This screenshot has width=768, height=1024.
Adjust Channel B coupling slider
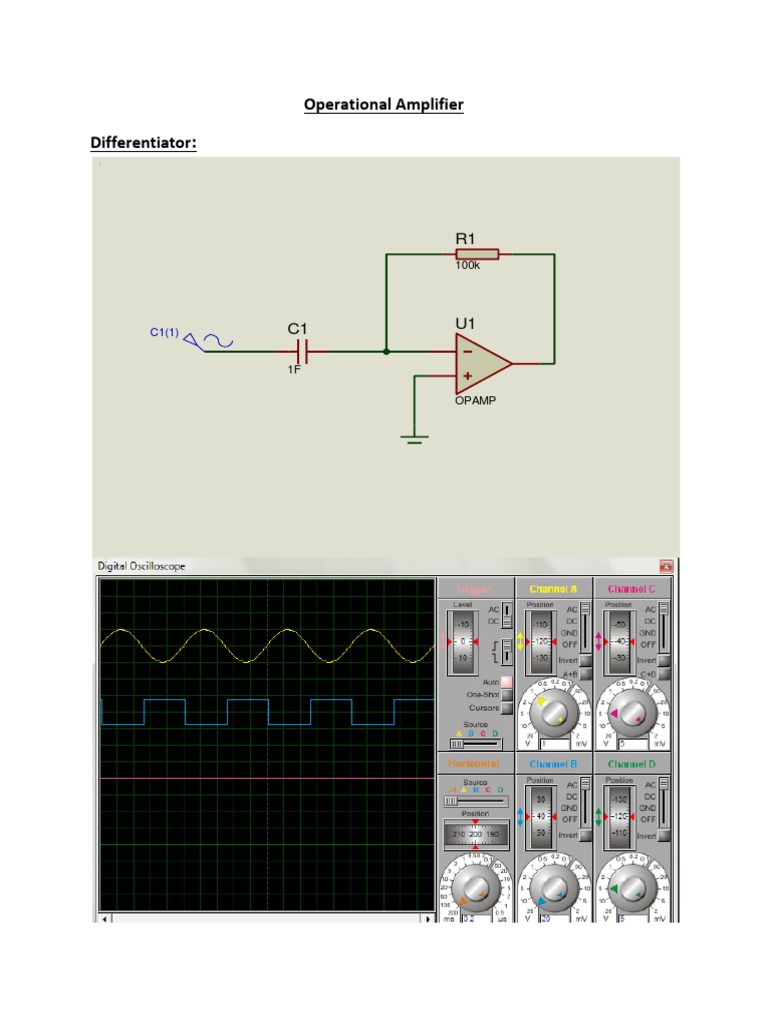coord(585,802)
